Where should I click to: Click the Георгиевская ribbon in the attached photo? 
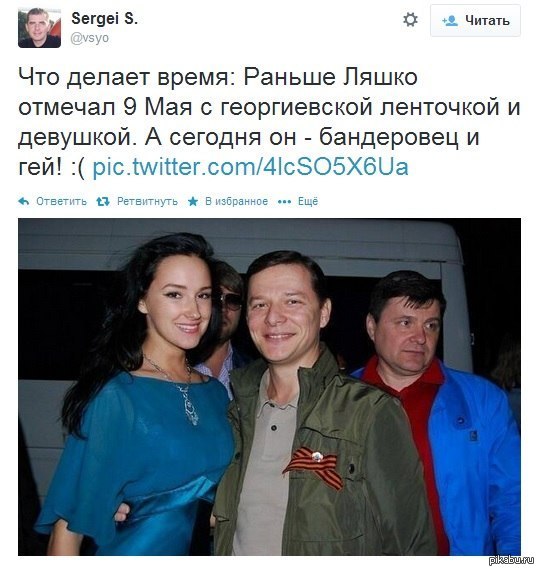(x=314, y=467)
